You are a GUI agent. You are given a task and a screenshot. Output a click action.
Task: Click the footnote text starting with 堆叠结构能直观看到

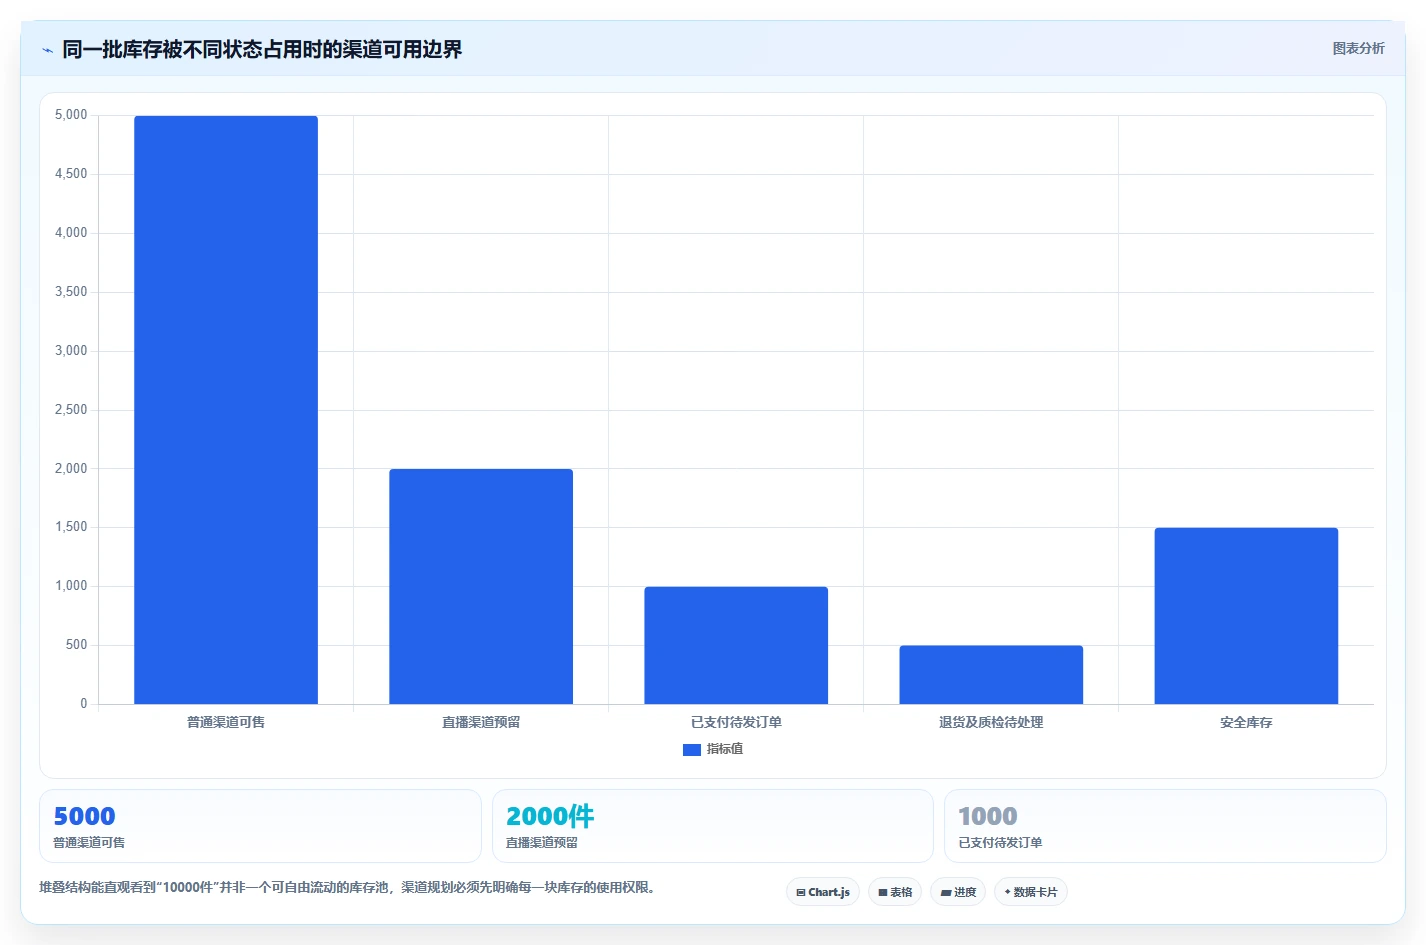[x=350, y=887]
